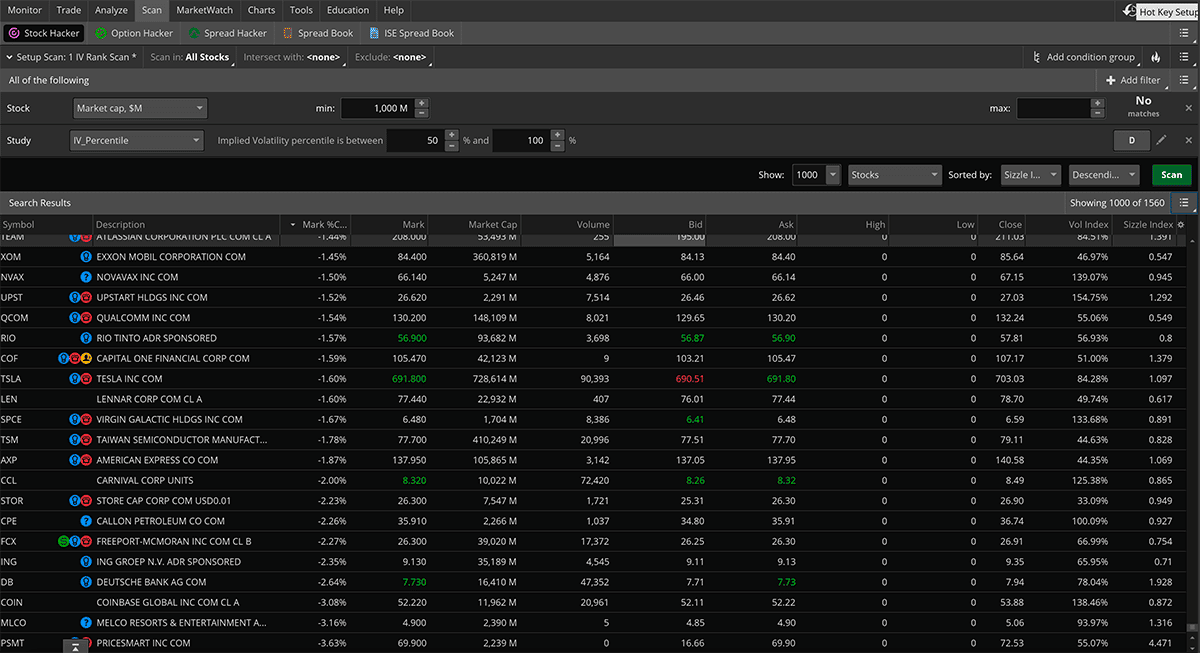Viewport: 1200px width, 653px height.
Task: Click the yellow icon in COF row
Action: (86, 358)
